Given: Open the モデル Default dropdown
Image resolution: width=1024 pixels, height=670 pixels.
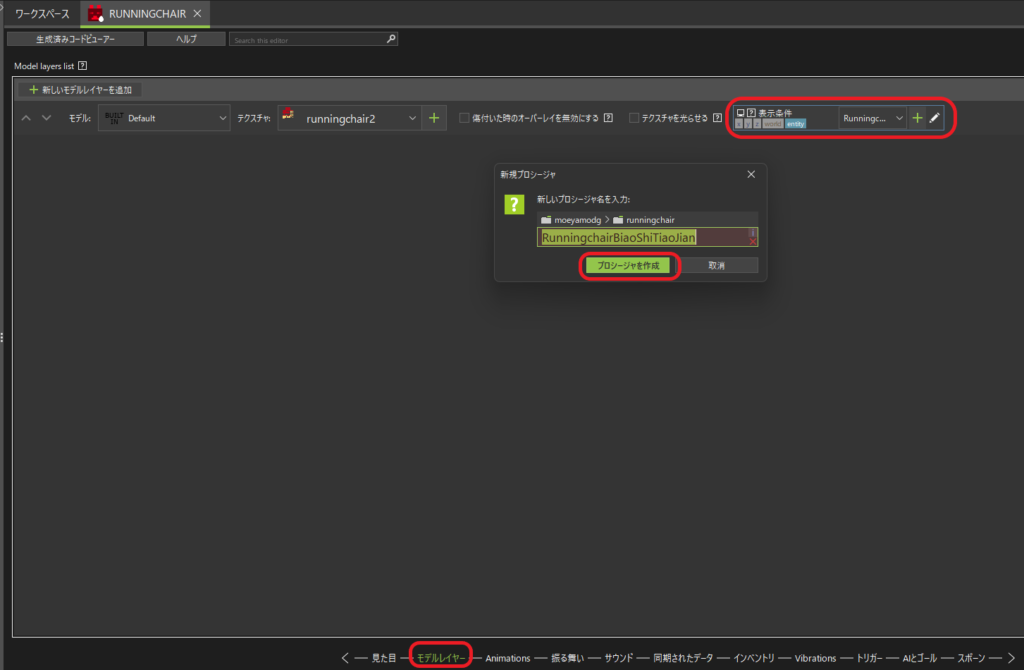Looking at the screenshot, I should (165, 118).
